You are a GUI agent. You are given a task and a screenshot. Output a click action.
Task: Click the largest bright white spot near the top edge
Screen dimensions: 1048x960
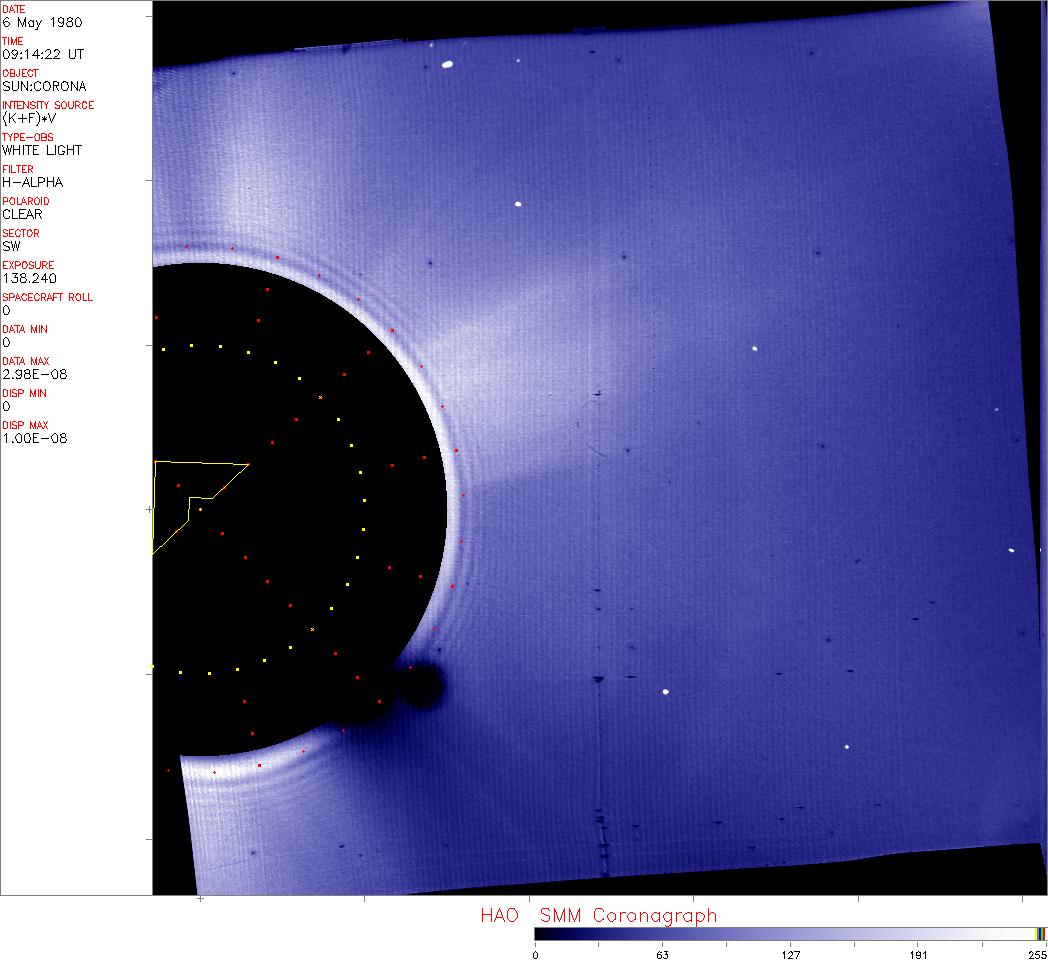point(447,66)
